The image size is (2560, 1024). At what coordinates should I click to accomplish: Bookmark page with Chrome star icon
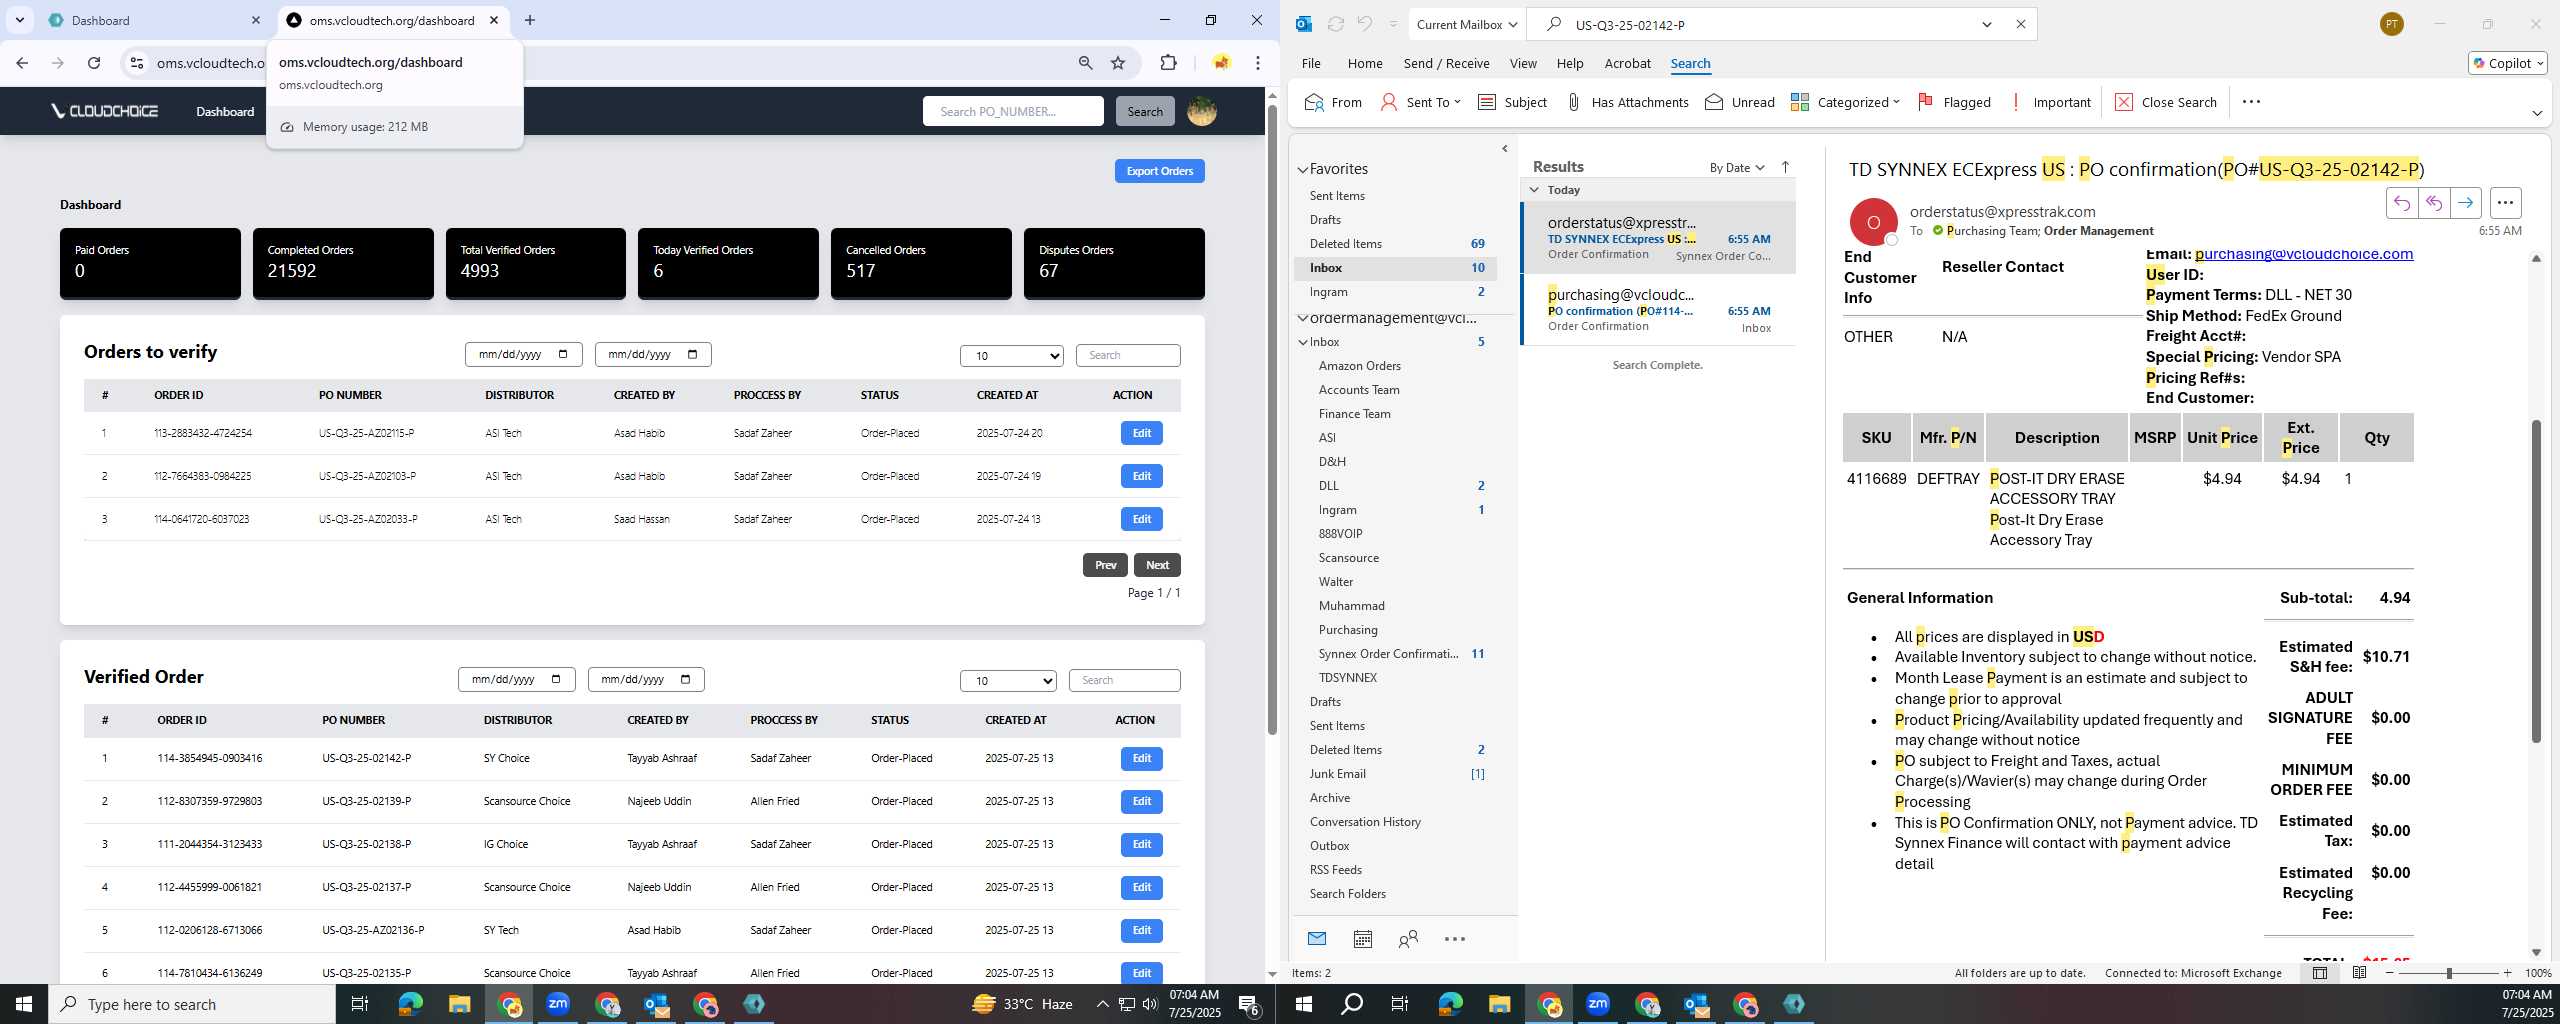[1118, 63]
